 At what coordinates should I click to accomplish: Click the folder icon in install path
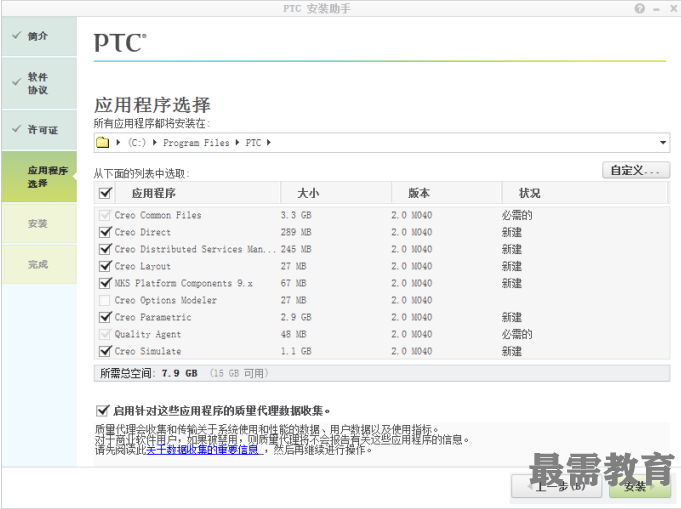[x=102, y=142]
